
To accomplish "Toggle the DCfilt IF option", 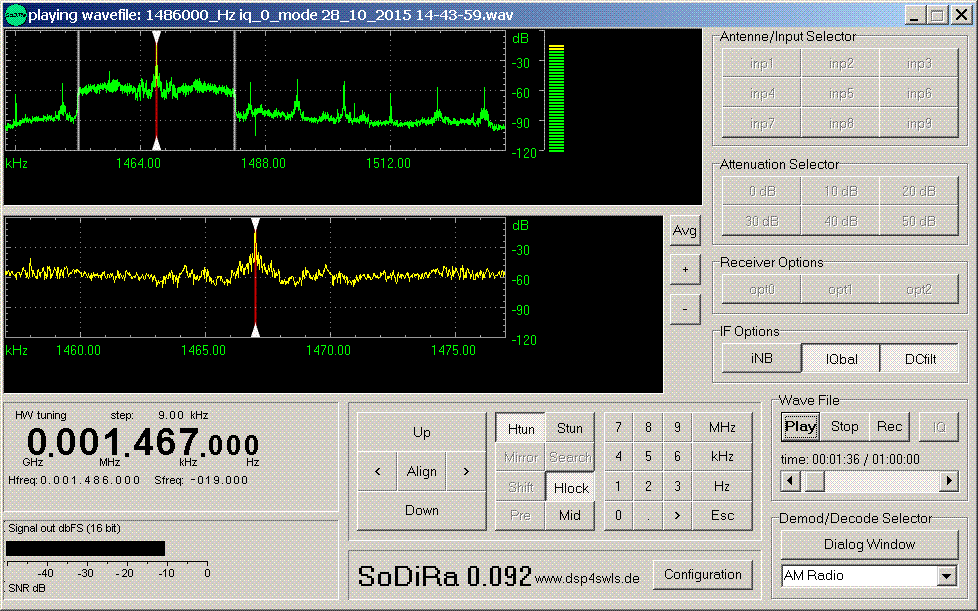I will click(x=919, y=358).
